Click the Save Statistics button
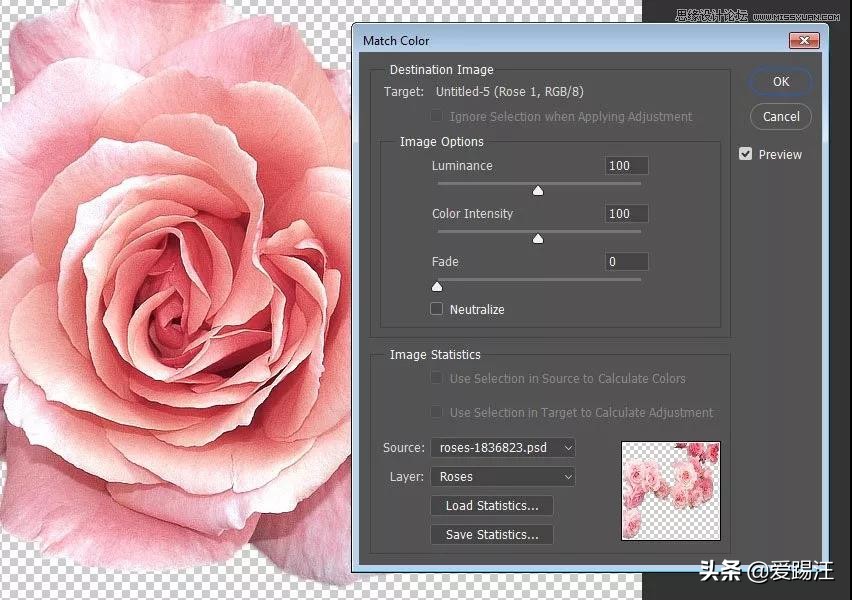Image resolution: width=852 pixels, height=600 pixels. [491, 535]
